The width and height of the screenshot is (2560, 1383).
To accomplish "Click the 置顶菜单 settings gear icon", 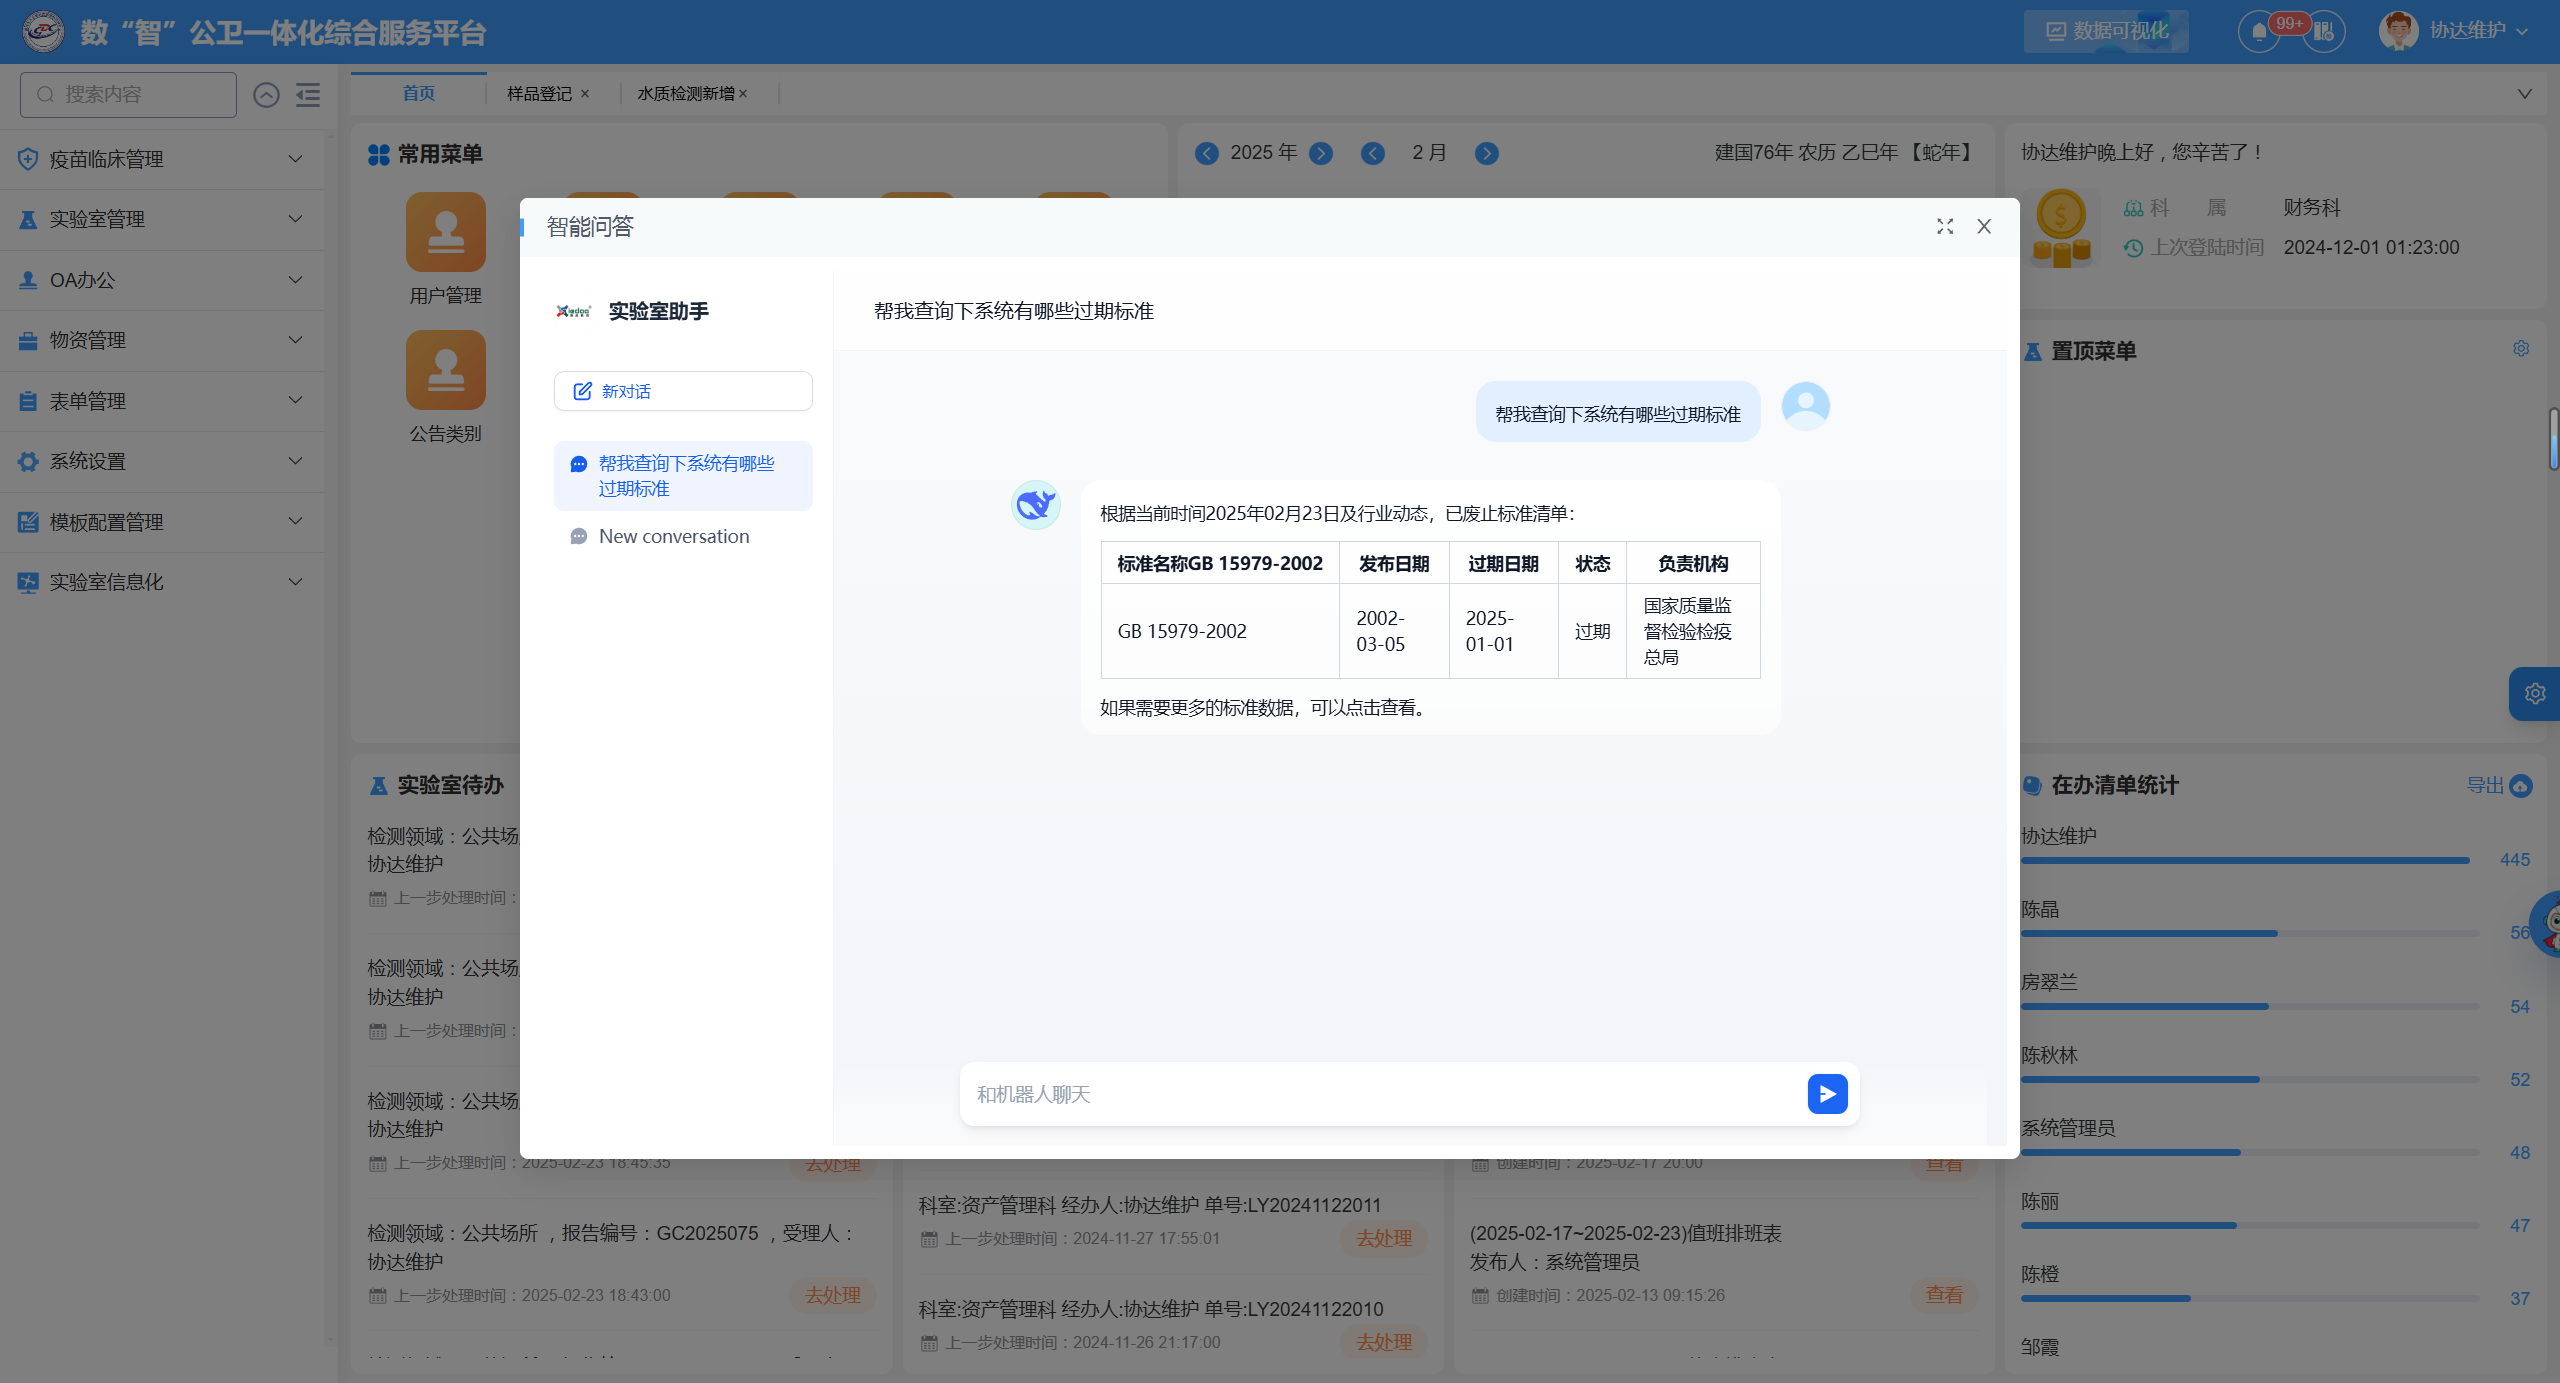I will (2520, 349).
